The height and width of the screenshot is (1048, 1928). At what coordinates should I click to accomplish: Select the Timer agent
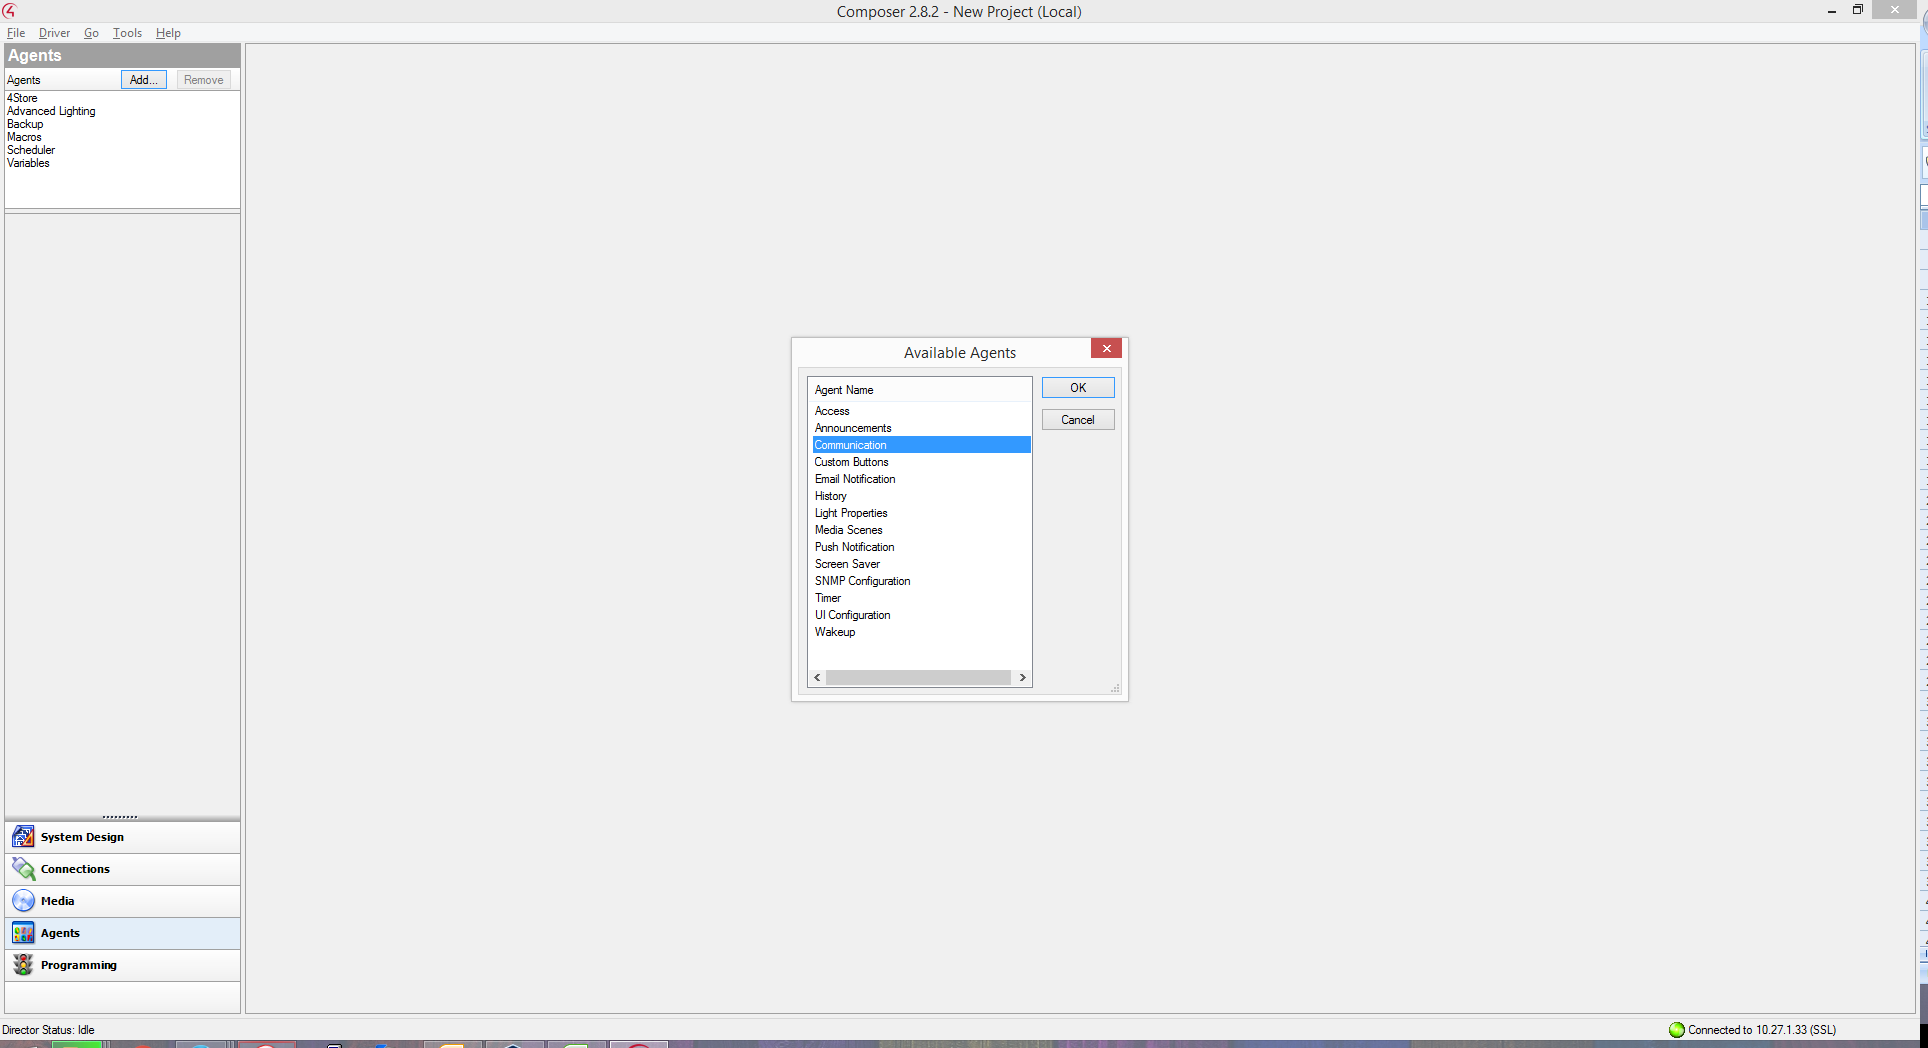tap(828, 598)
